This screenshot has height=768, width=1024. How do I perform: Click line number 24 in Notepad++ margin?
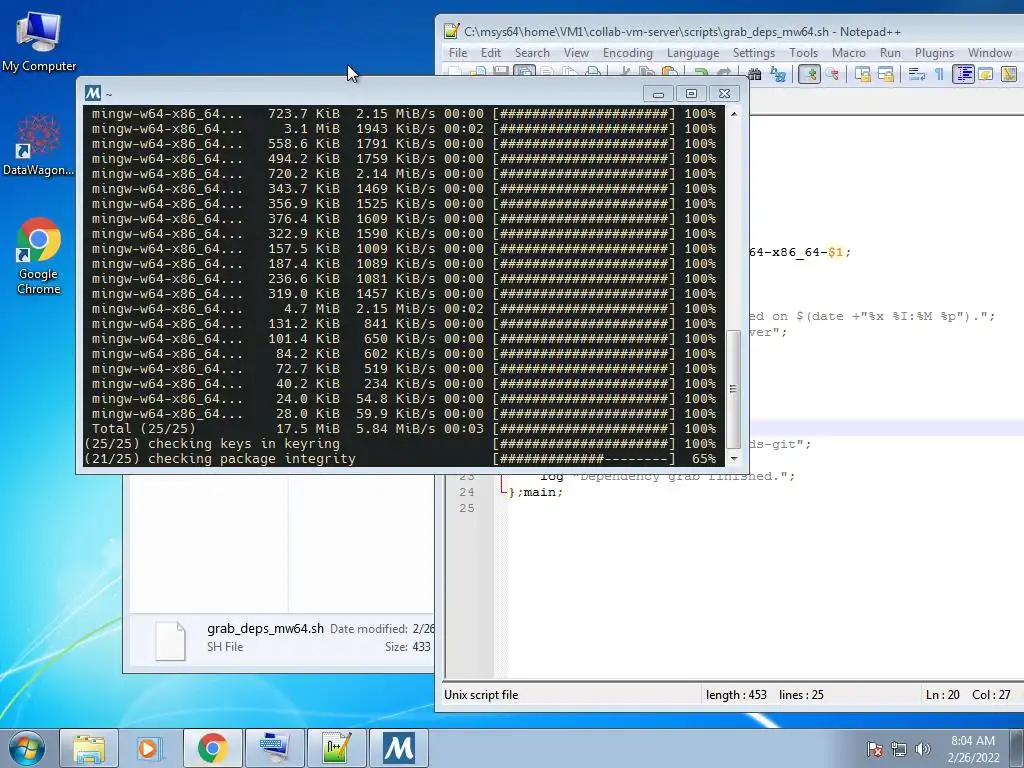point(467,492)
